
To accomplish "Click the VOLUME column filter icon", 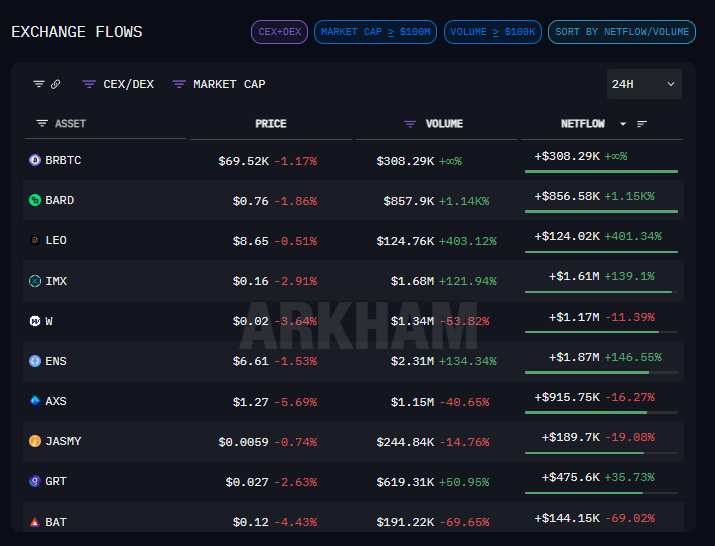I will pos(410,124).
